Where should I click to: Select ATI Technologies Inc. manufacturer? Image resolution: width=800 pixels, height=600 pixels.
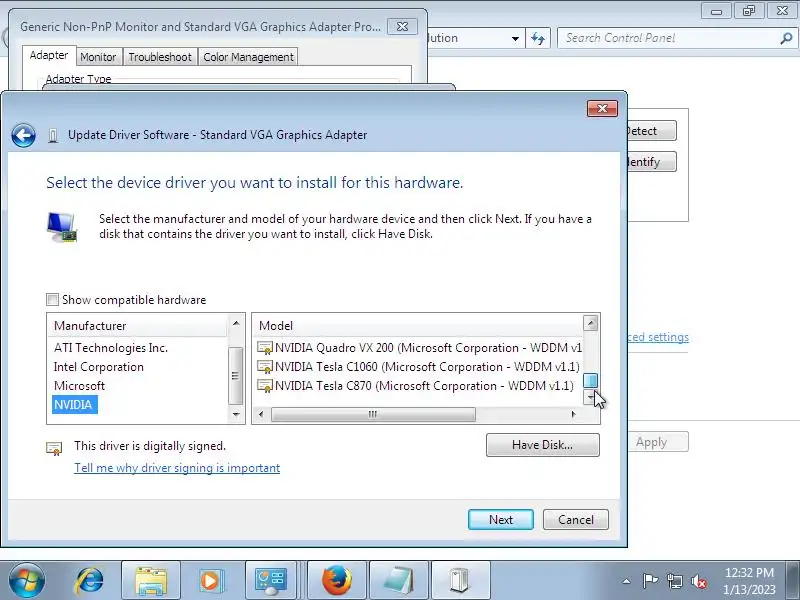[111, 348]
